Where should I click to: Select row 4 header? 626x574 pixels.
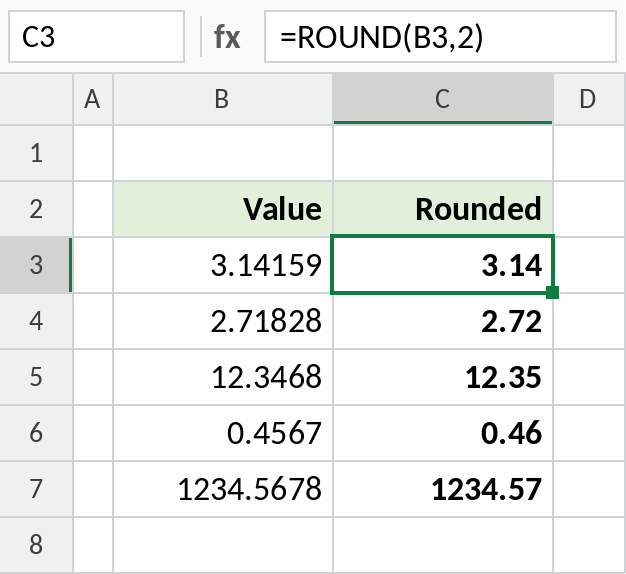pyautogui.click(x=36, y=321)
